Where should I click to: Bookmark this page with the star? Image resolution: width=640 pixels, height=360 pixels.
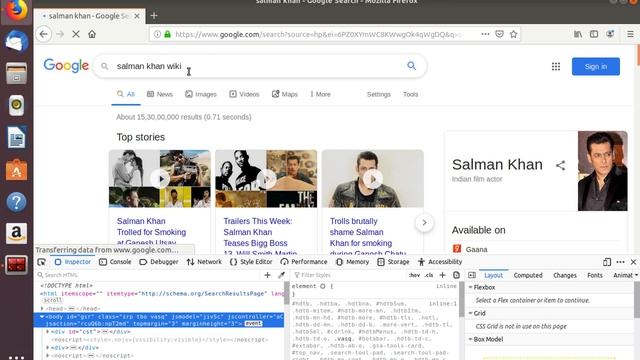[x=513, y=34]
